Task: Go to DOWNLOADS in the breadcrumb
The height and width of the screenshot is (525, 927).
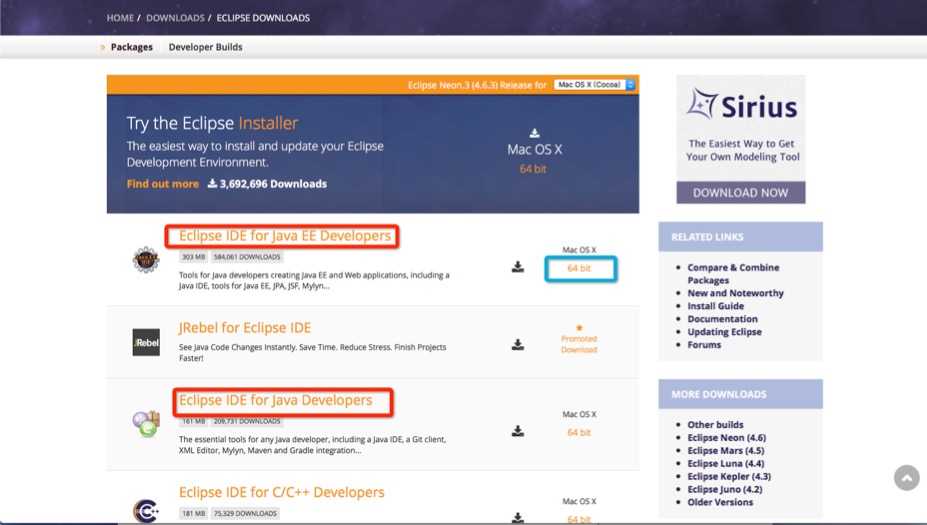Action: tap(175, 18)
